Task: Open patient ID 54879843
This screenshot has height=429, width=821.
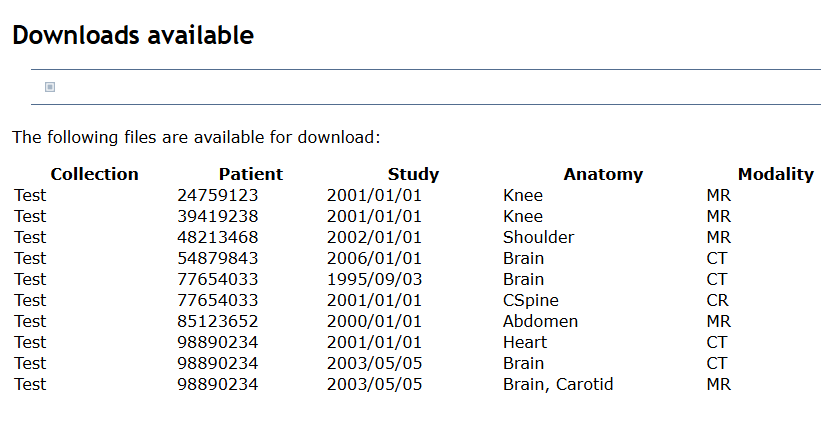Action: coord(218,258)
